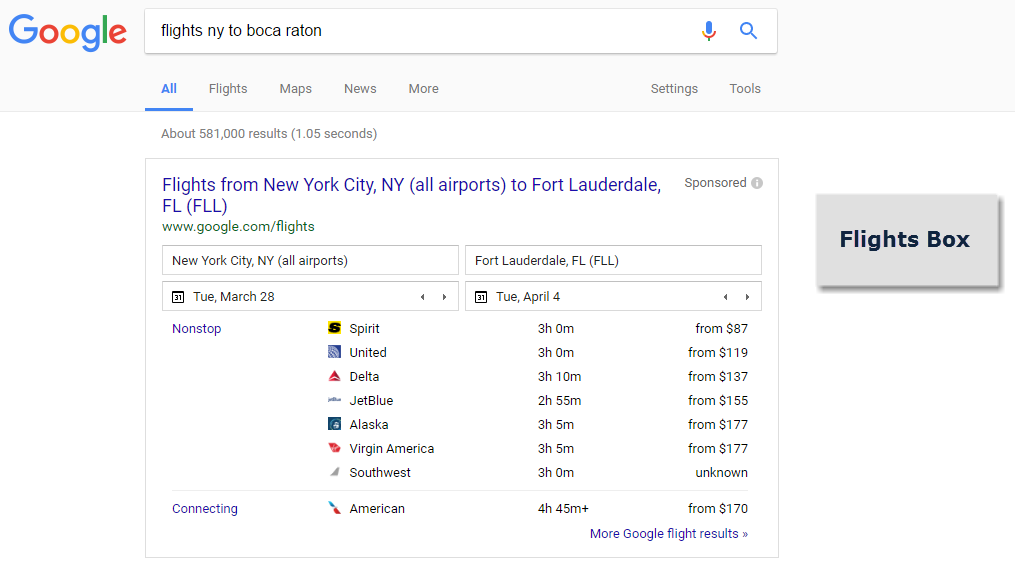The width and height of the screenshot is (1015, 577).
Task: Click the origin field New York City
Action: 310,260
